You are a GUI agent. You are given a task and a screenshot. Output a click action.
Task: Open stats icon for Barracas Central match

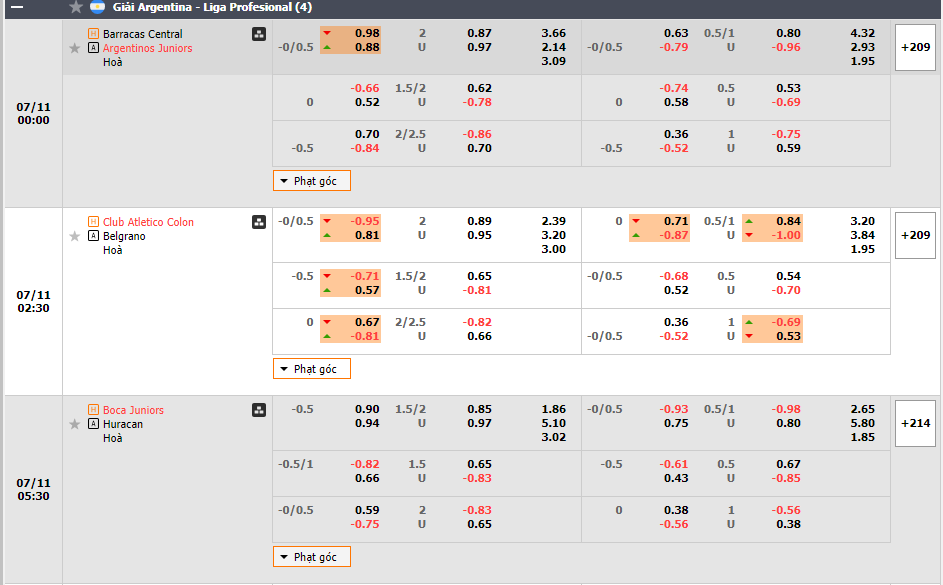coord(259,34)
